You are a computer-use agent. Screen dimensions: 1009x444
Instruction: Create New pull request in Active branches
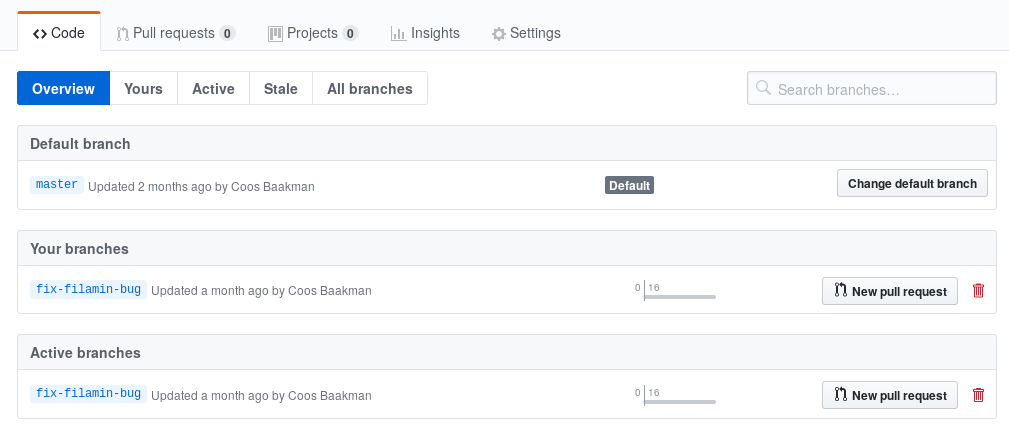tap(889, 395)
